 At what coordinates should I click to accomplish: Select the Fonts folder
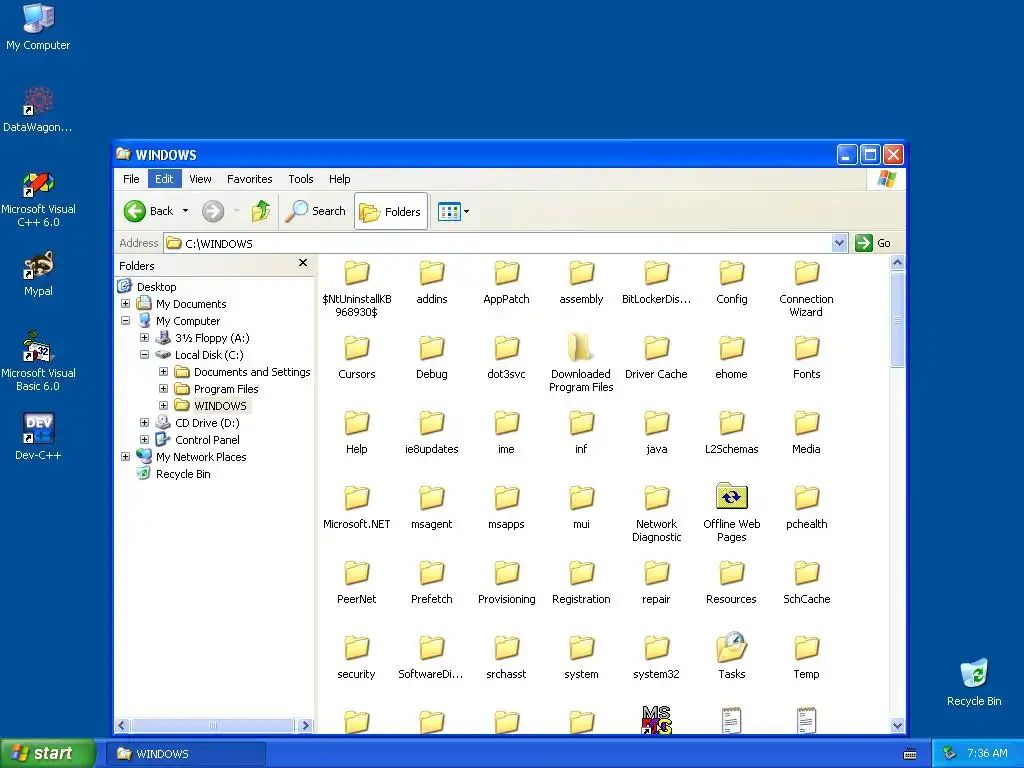[x=806, y=356]
